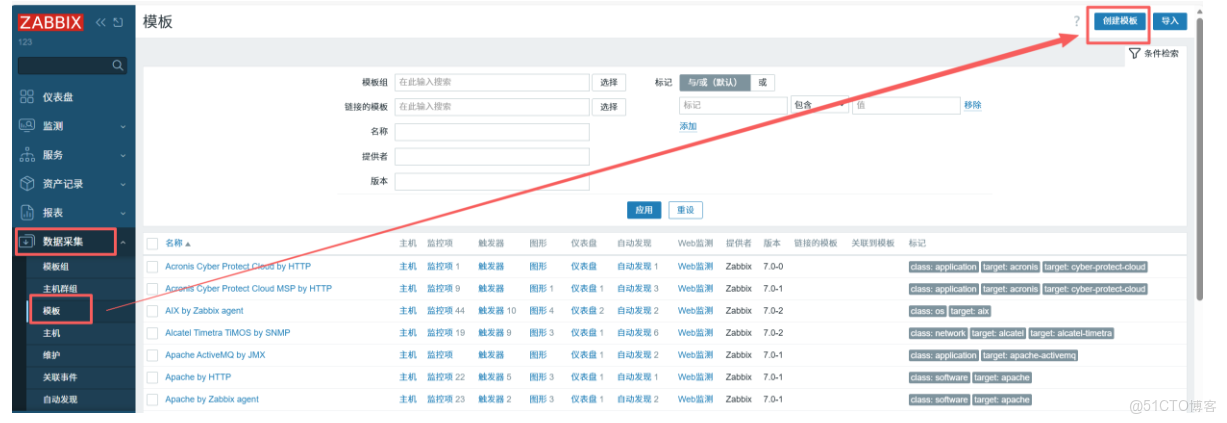Open the 模板组 submenu item
The image size is (1227, 423).
coord(56,267)
